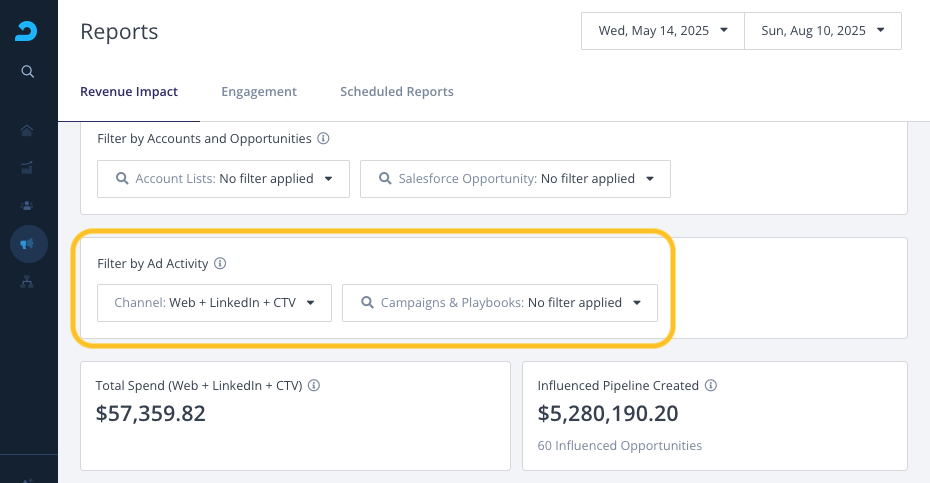Go to Home via sidebar house icon
This screenshot has width=930, height=483.
28,130
